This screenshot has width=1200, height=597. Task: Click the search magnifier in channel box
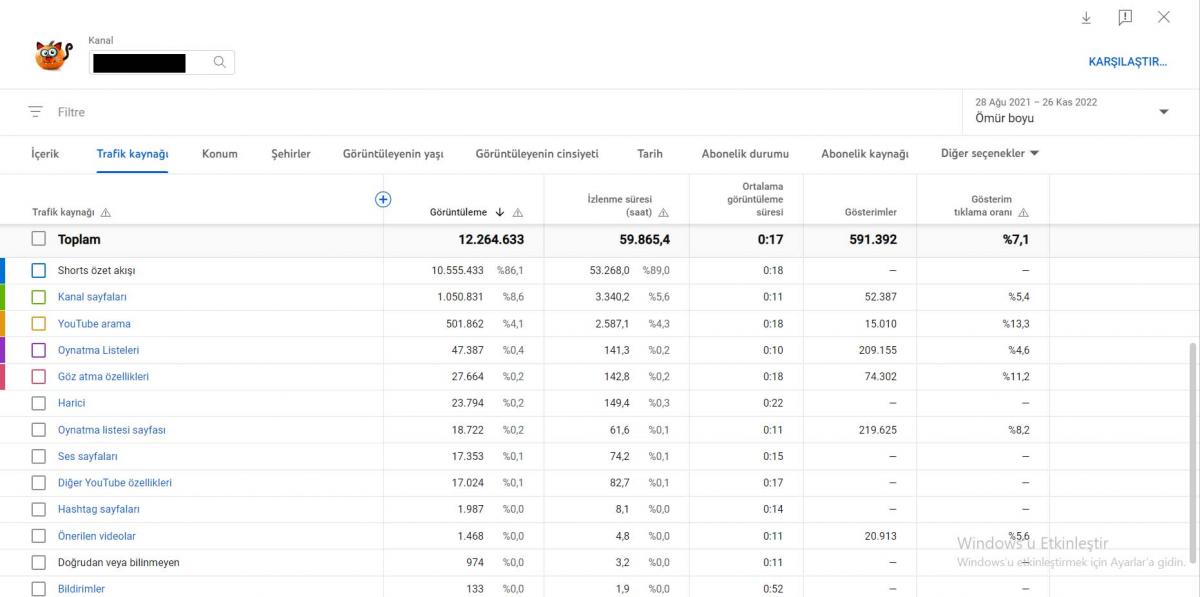[219, 62]
